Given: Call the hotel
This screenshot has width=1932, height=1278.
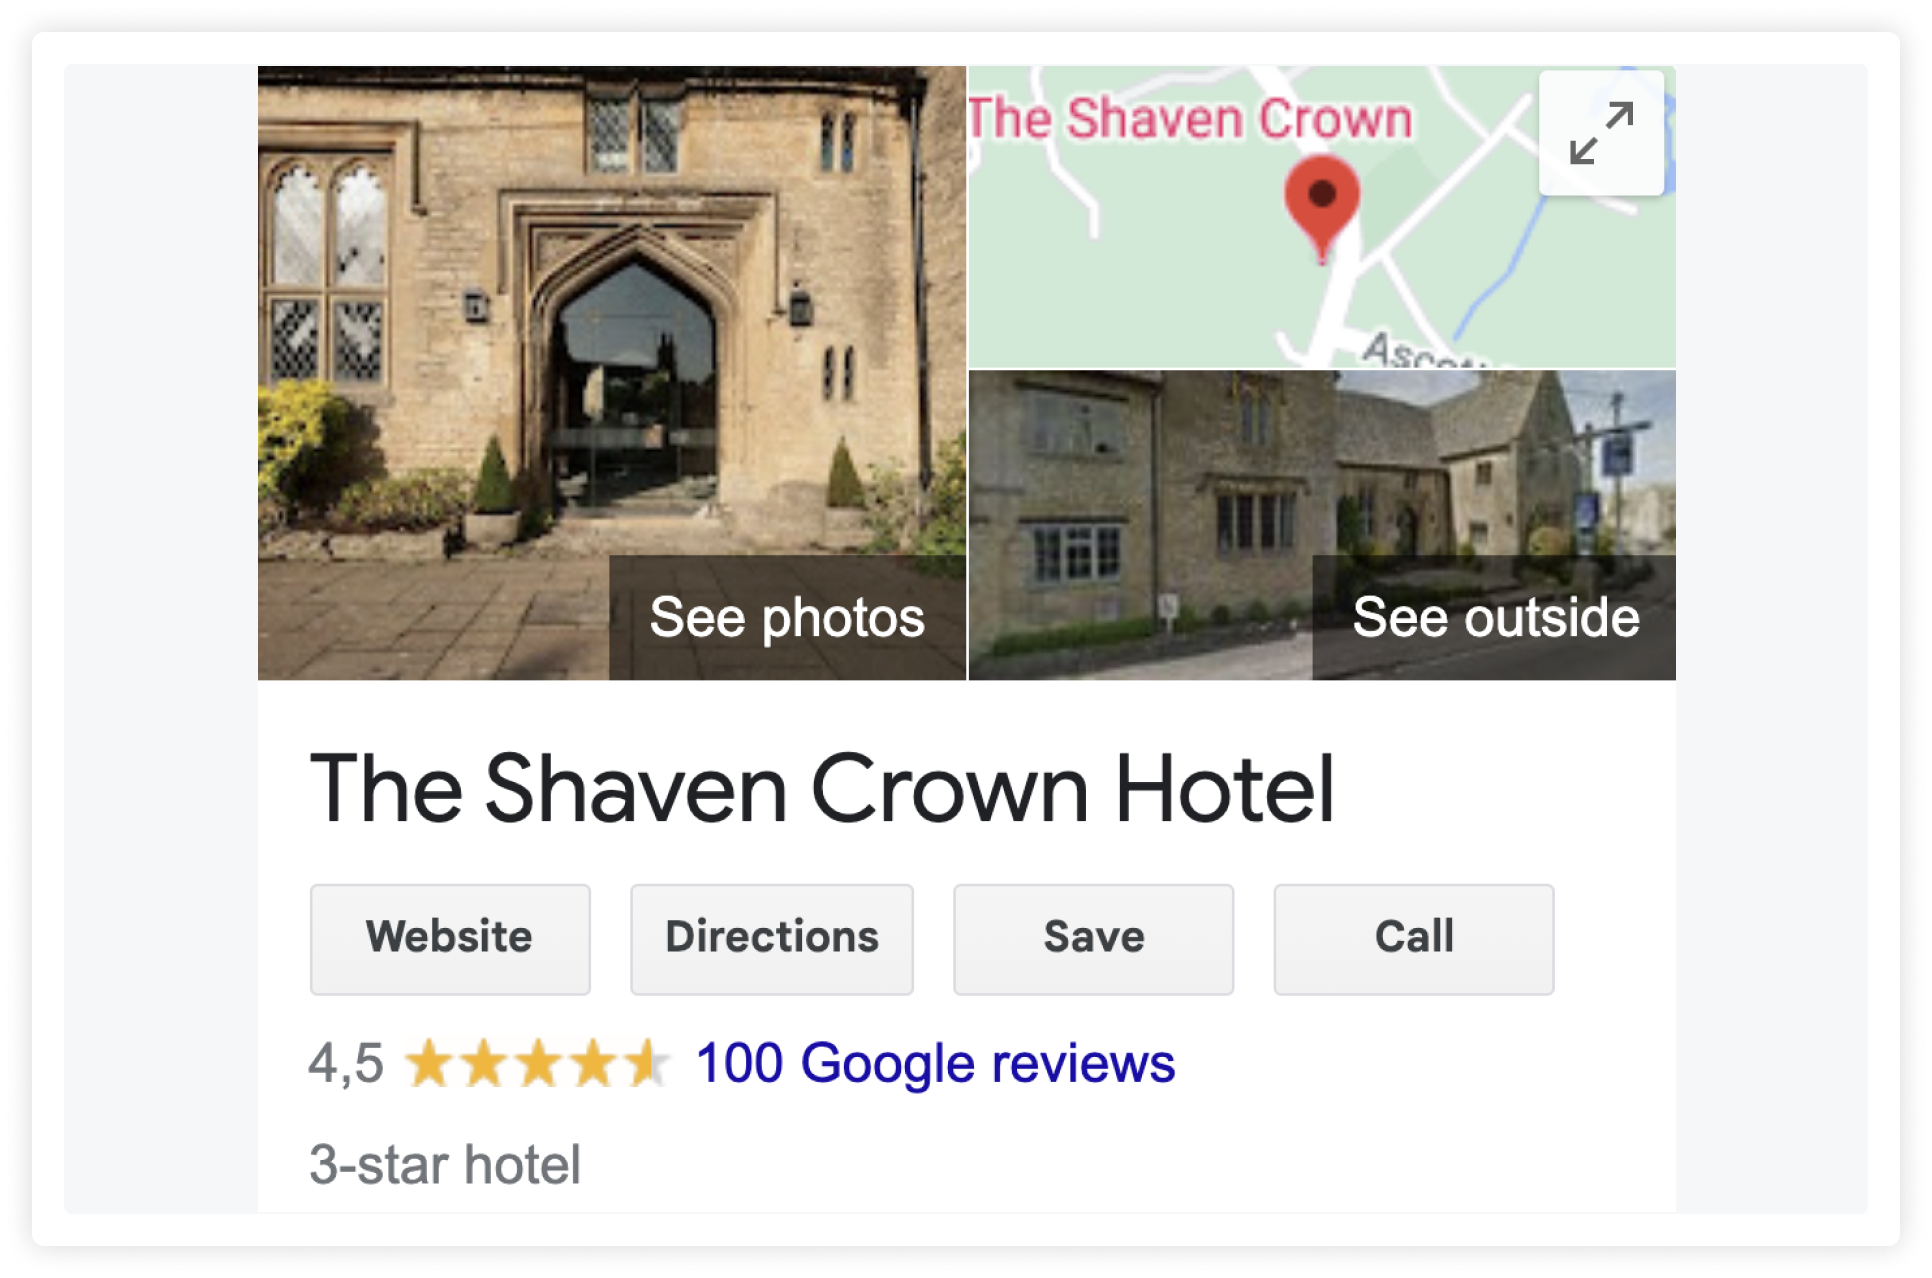Looking at the screenshot, I should 1414,939.
